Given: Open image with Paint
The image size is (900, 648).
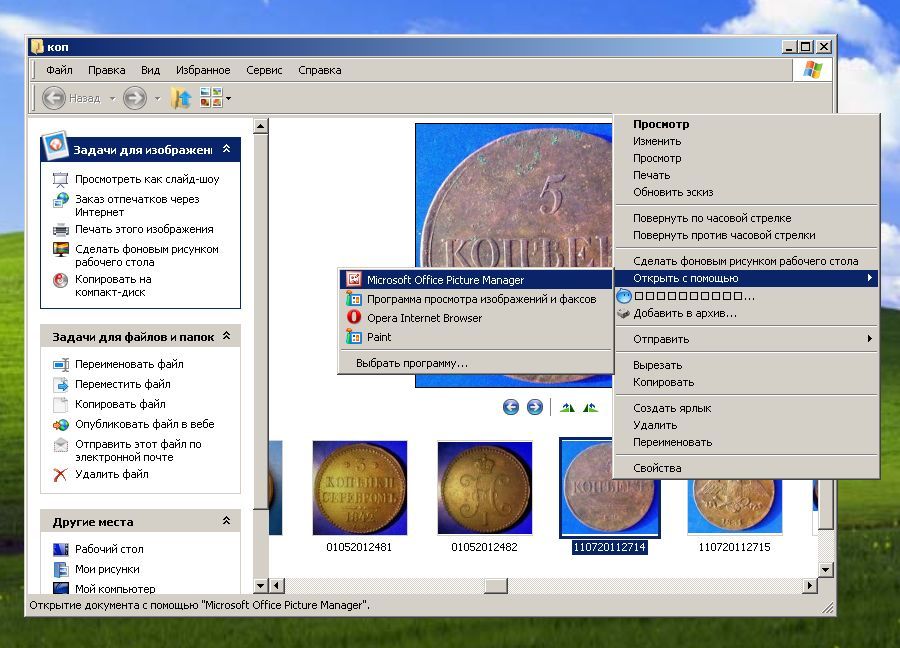Looking at the screenshot, I should point(378,337).
